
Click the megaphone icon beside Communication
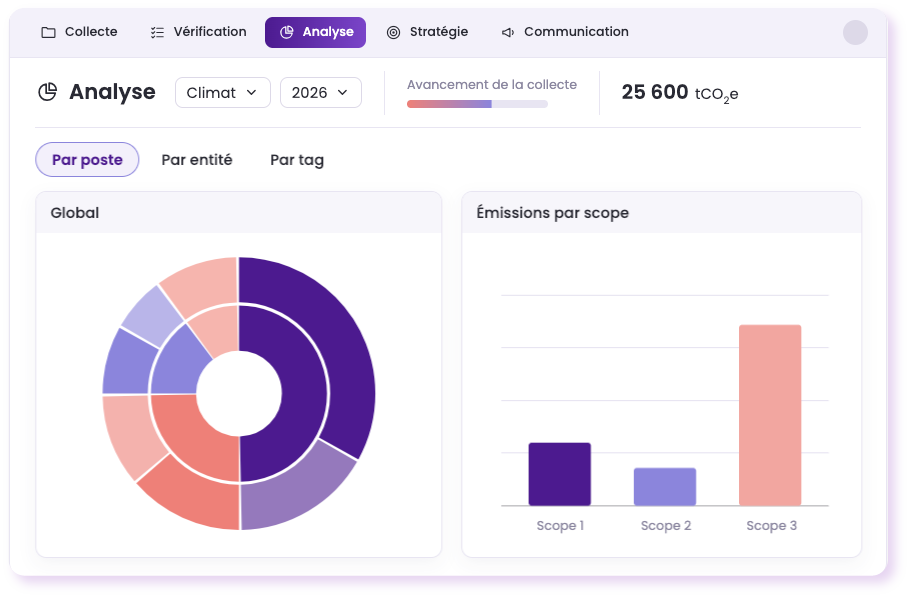point(508,33)
